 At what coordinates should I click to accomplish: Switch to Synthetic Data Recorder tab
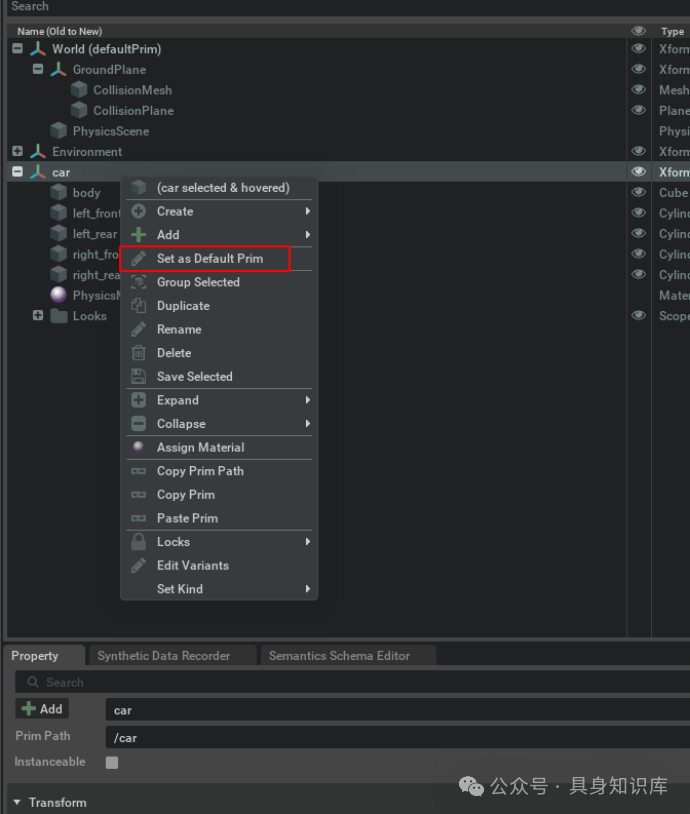point(164,656)
